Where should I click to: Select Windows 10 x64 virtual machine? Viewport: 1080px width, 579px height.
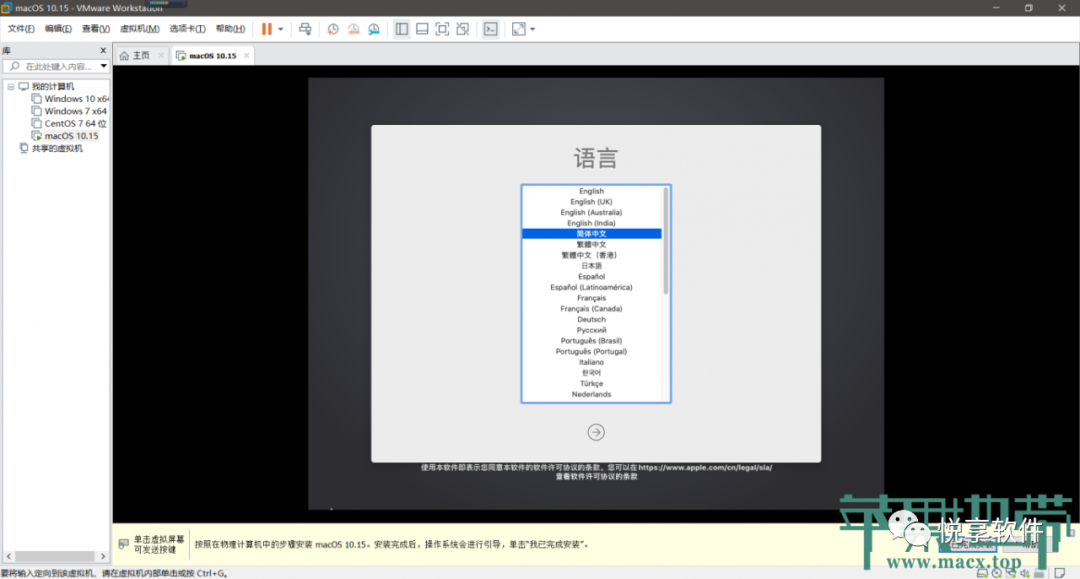pos(76,99)
